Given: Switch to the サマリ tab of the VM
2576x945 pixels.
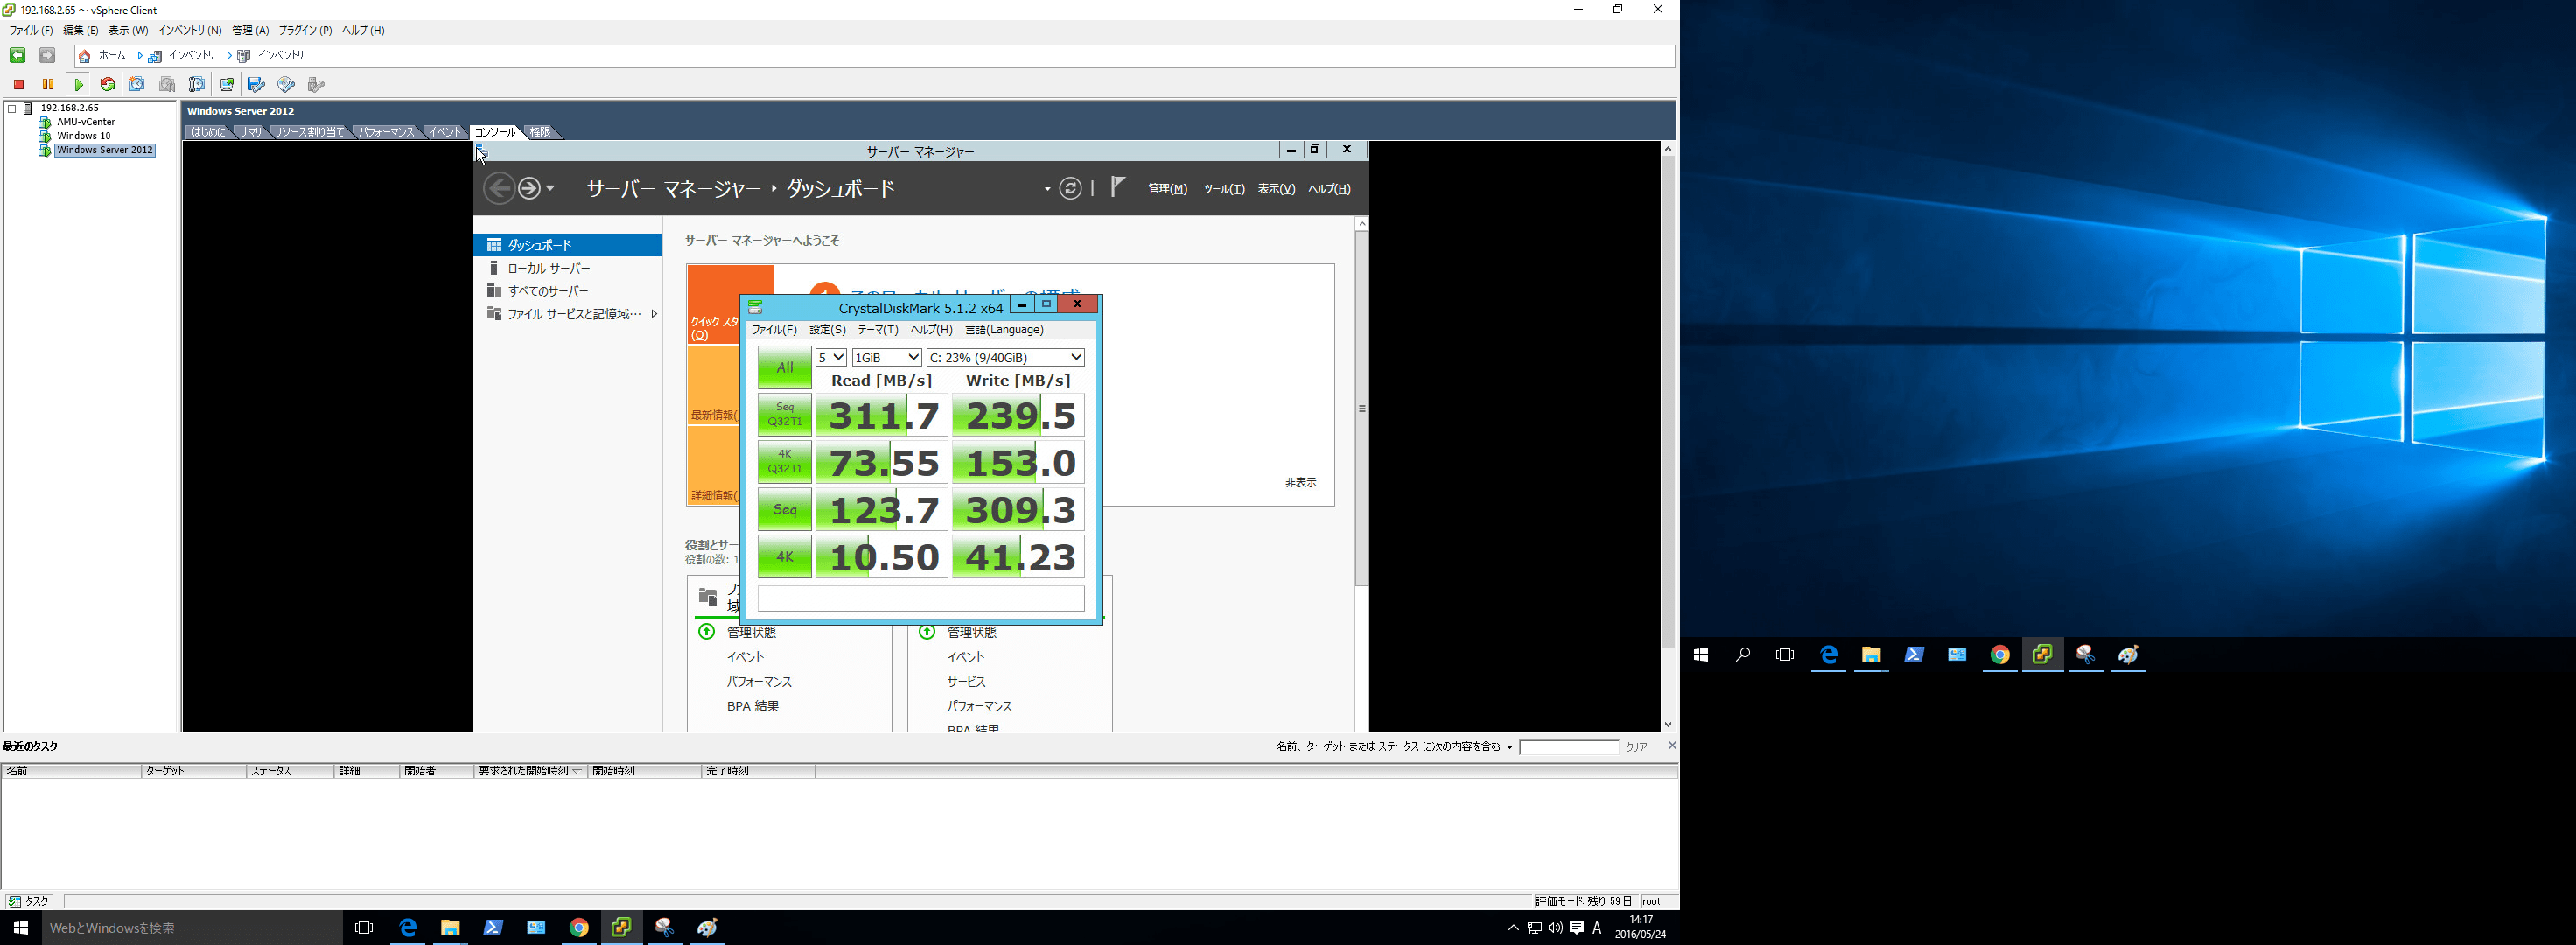Looking at the screenshot, I should [x=250, y=132].
